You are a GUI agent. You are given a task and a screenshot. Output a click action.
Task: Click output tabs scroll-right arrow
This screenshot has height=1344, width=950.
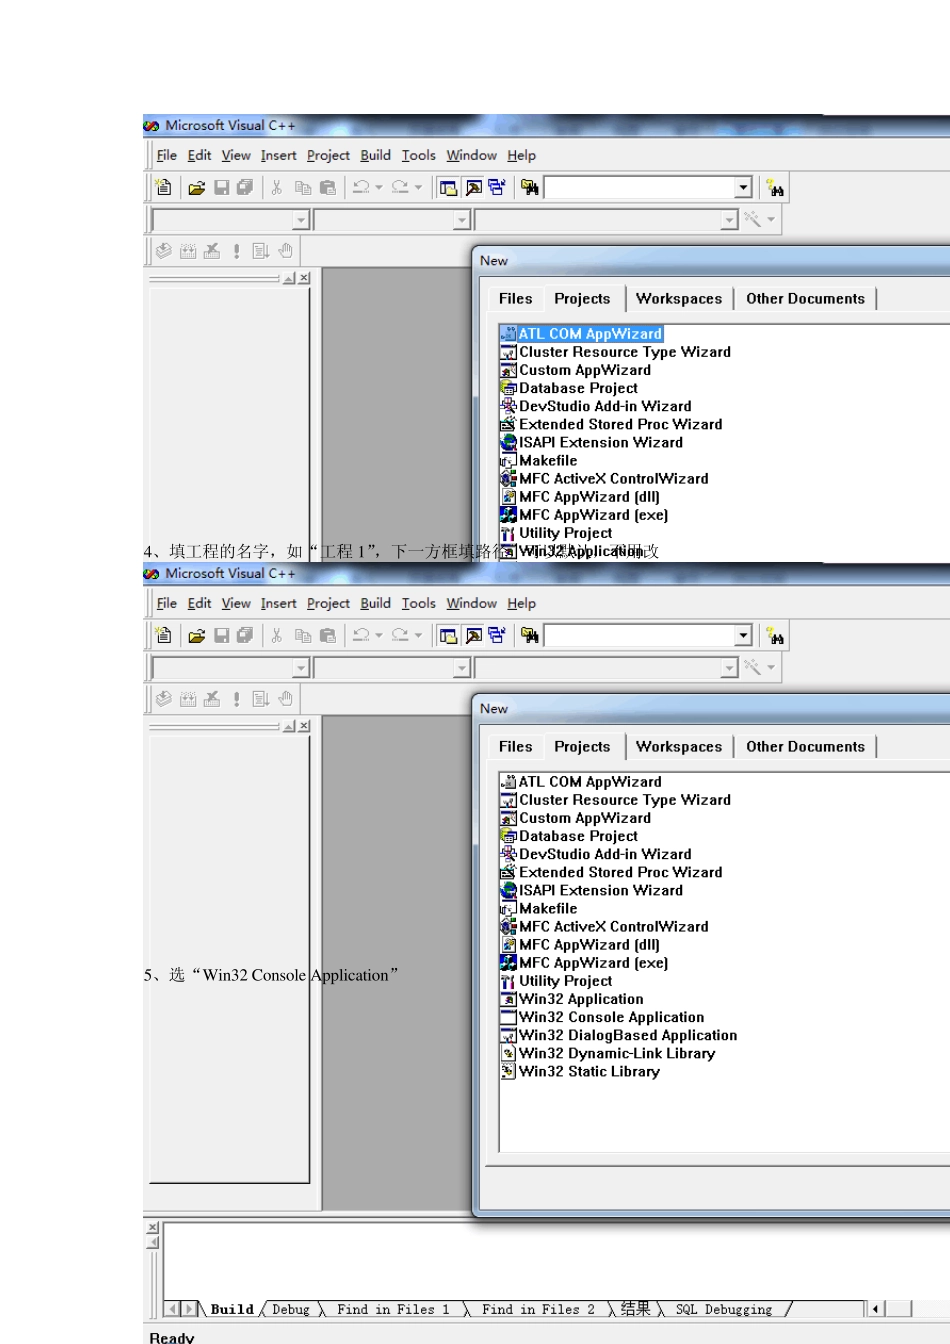tap(189, 1309)
